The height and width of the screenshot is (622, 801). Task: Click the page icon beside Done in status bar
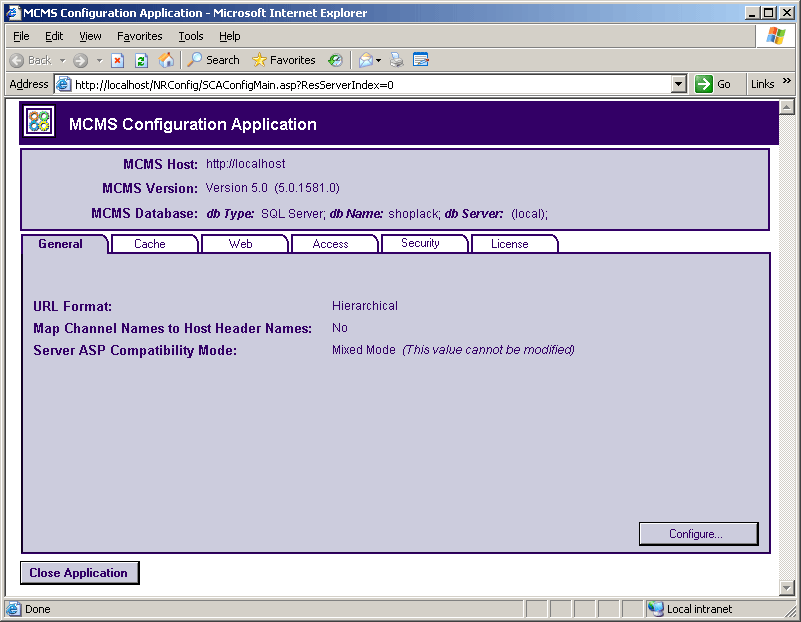13,609
